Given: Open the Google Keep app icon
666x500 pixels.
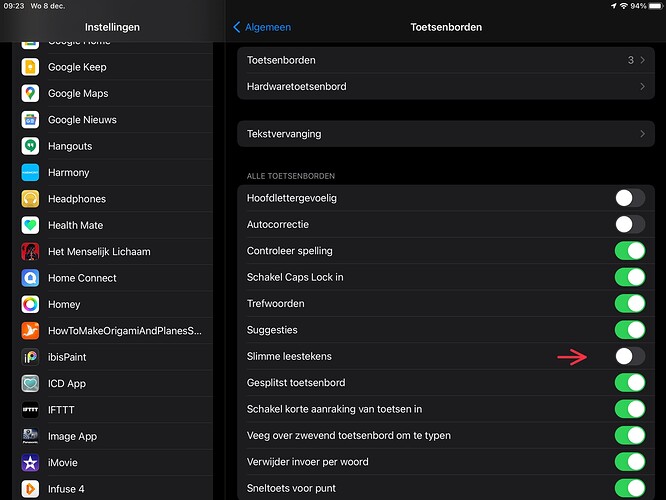Looking at the screenshot, I should coord(30,67).
